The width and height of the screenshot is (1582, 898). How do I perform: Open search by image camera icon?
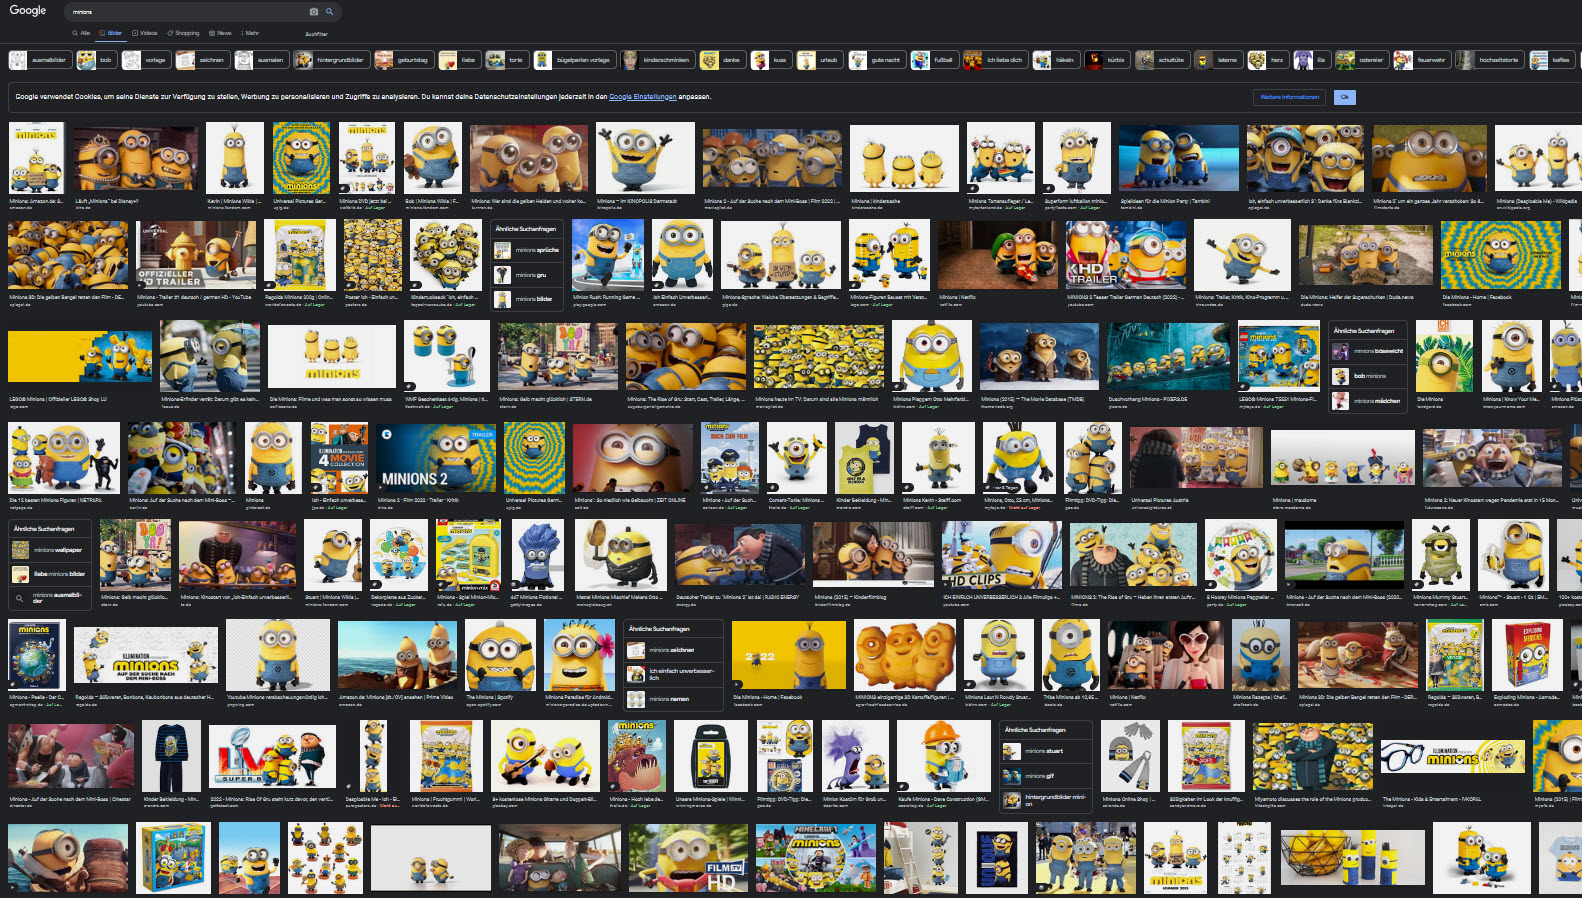[314, 12]
